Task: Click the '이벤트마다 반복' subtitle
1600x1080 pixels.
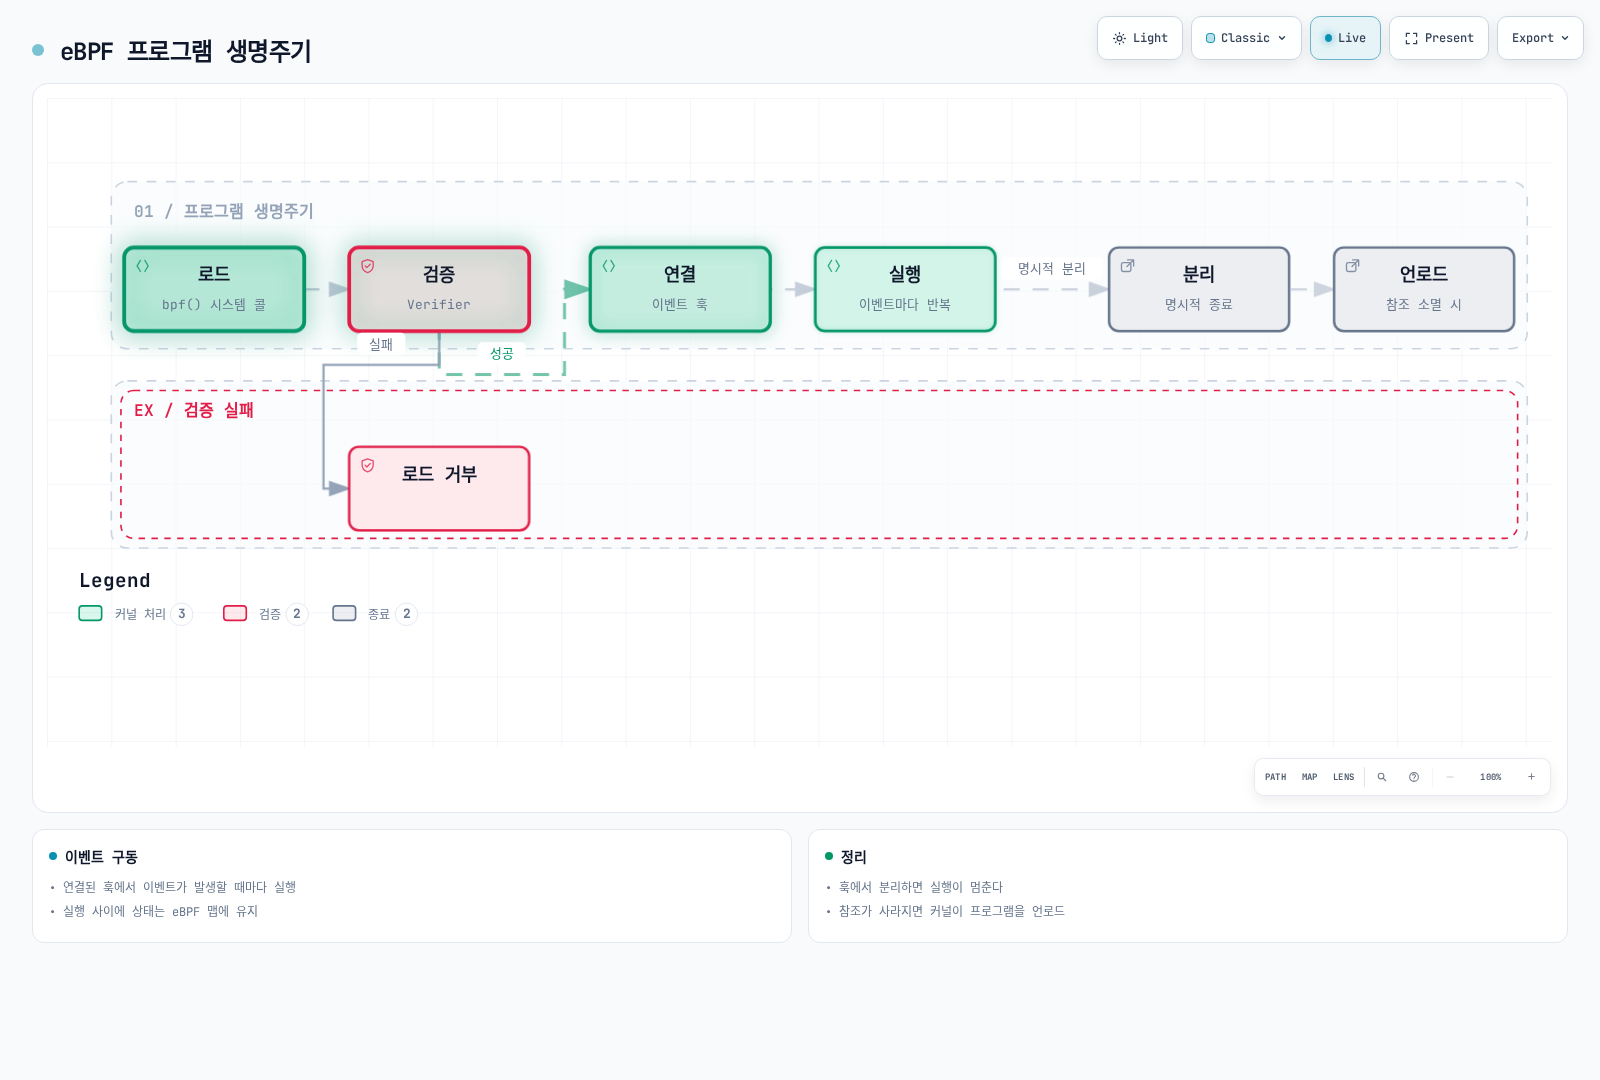Action: (905, 305)
